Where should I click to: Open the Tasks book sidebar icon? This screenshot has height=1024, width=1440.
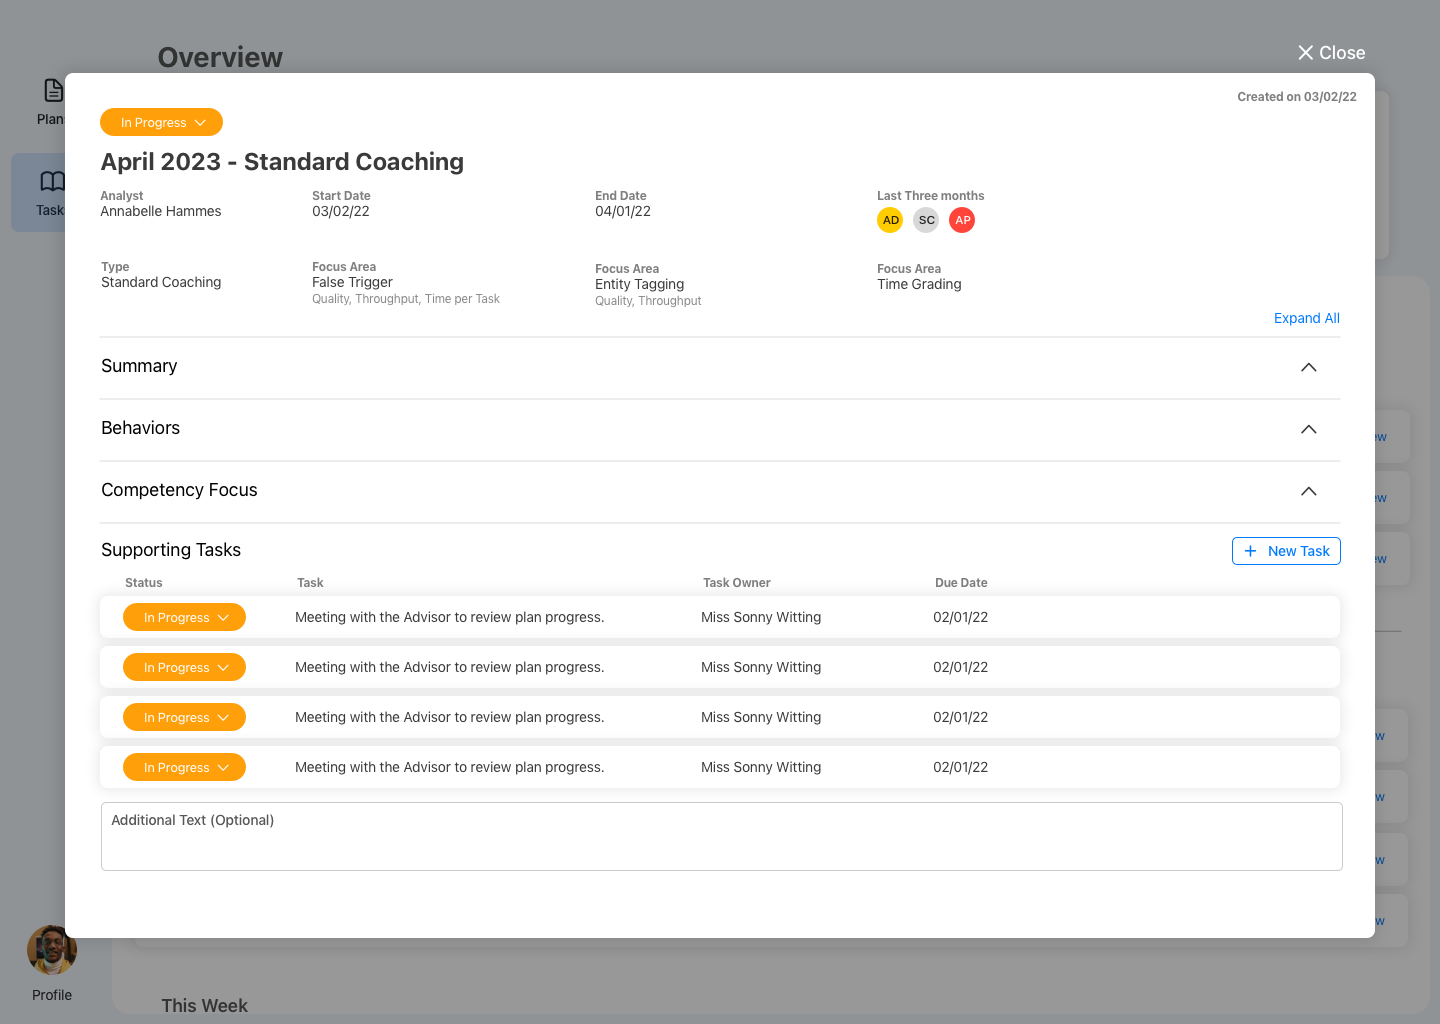coord(51,182)
